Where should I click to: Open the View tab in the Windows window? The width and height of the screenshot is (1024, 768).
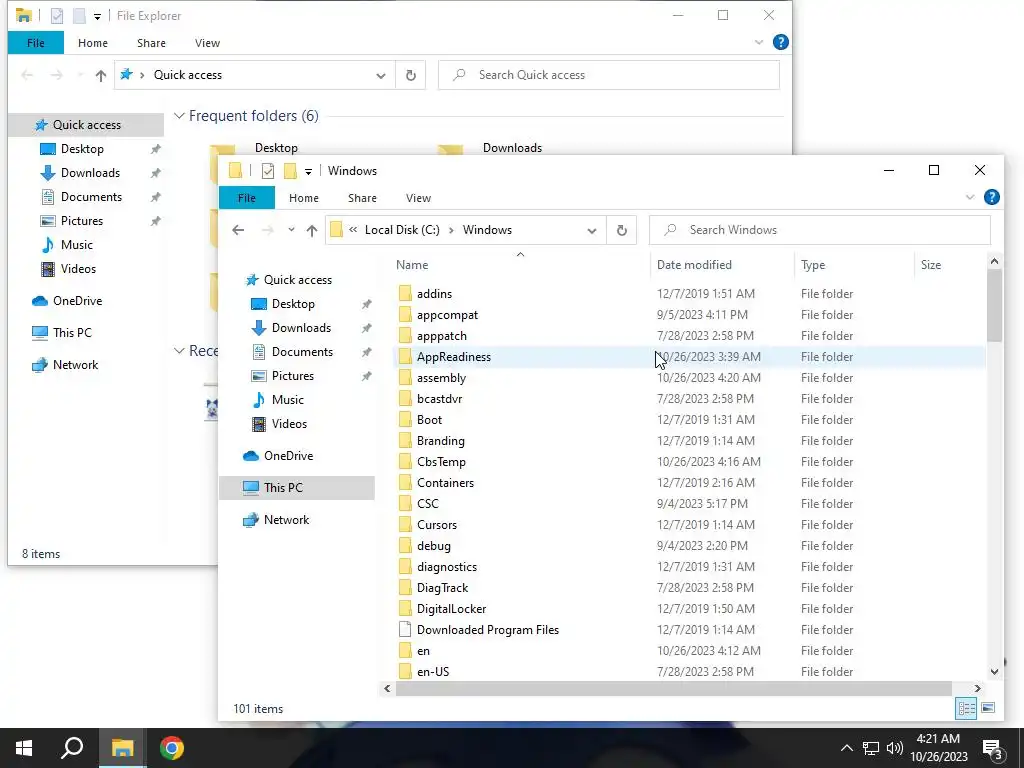(x=418, y=198)
